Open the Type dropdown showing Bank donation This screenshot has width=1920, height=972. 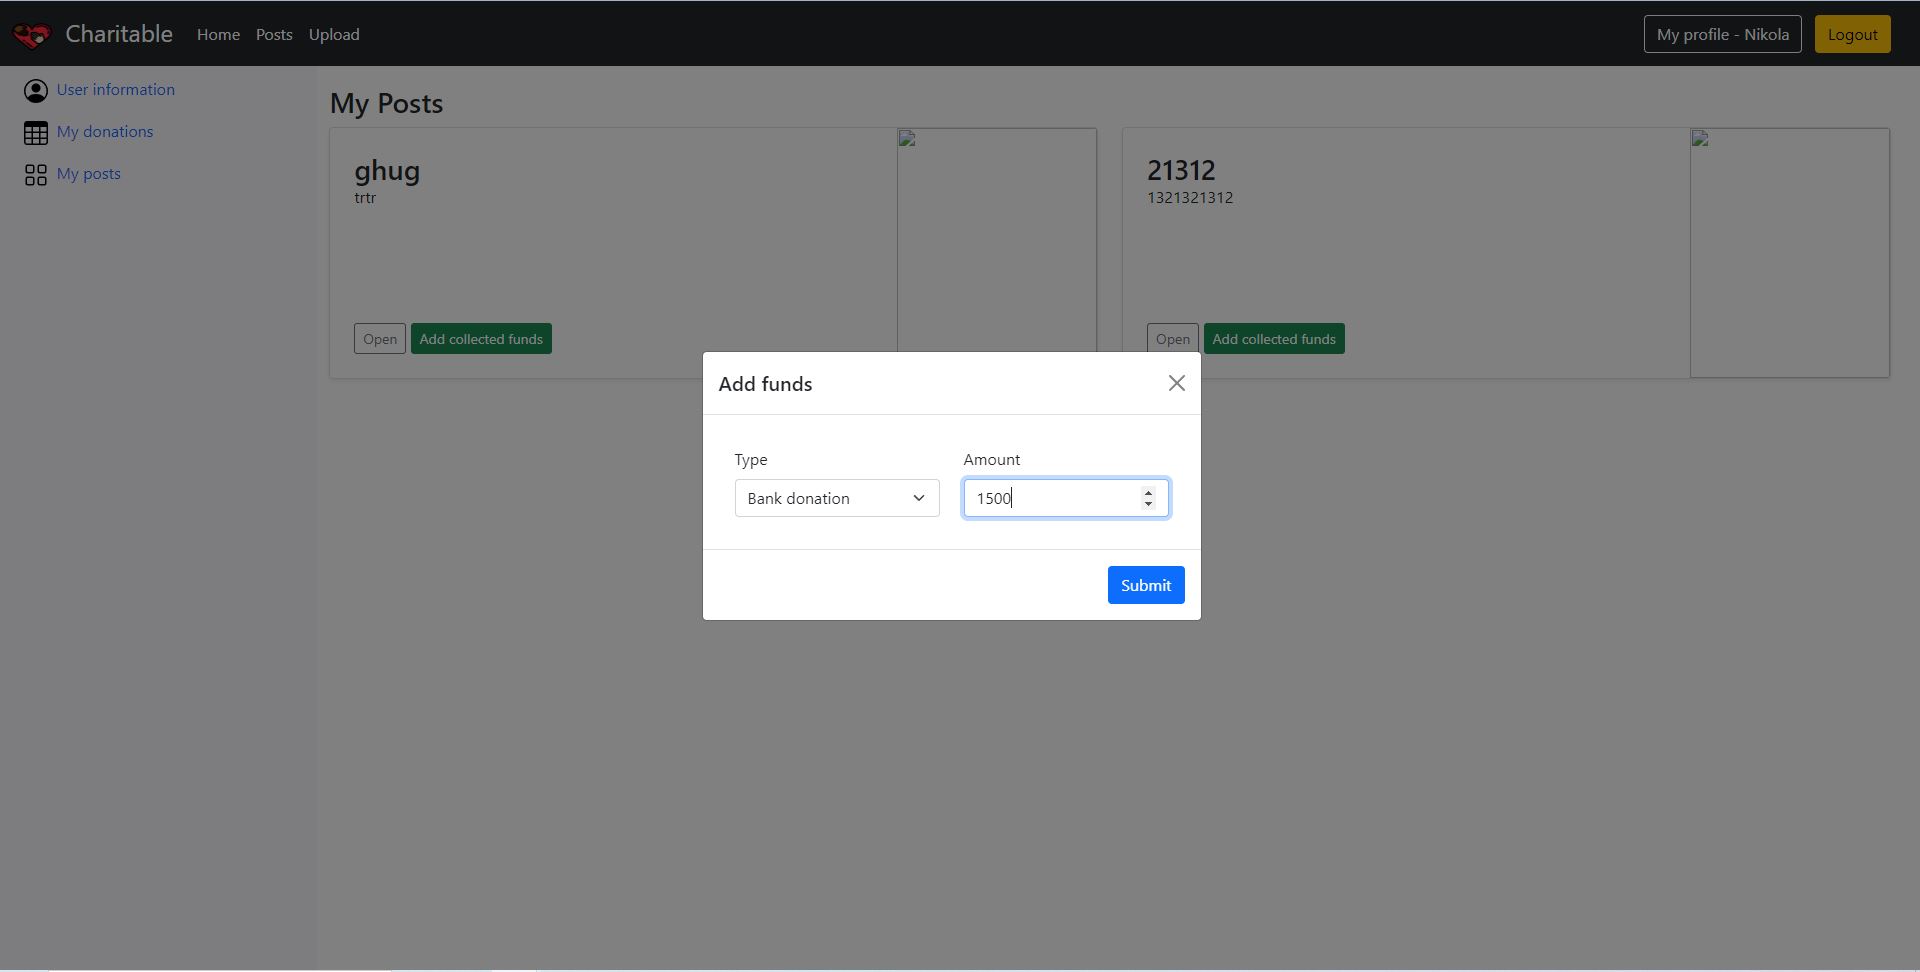[836, 498]
